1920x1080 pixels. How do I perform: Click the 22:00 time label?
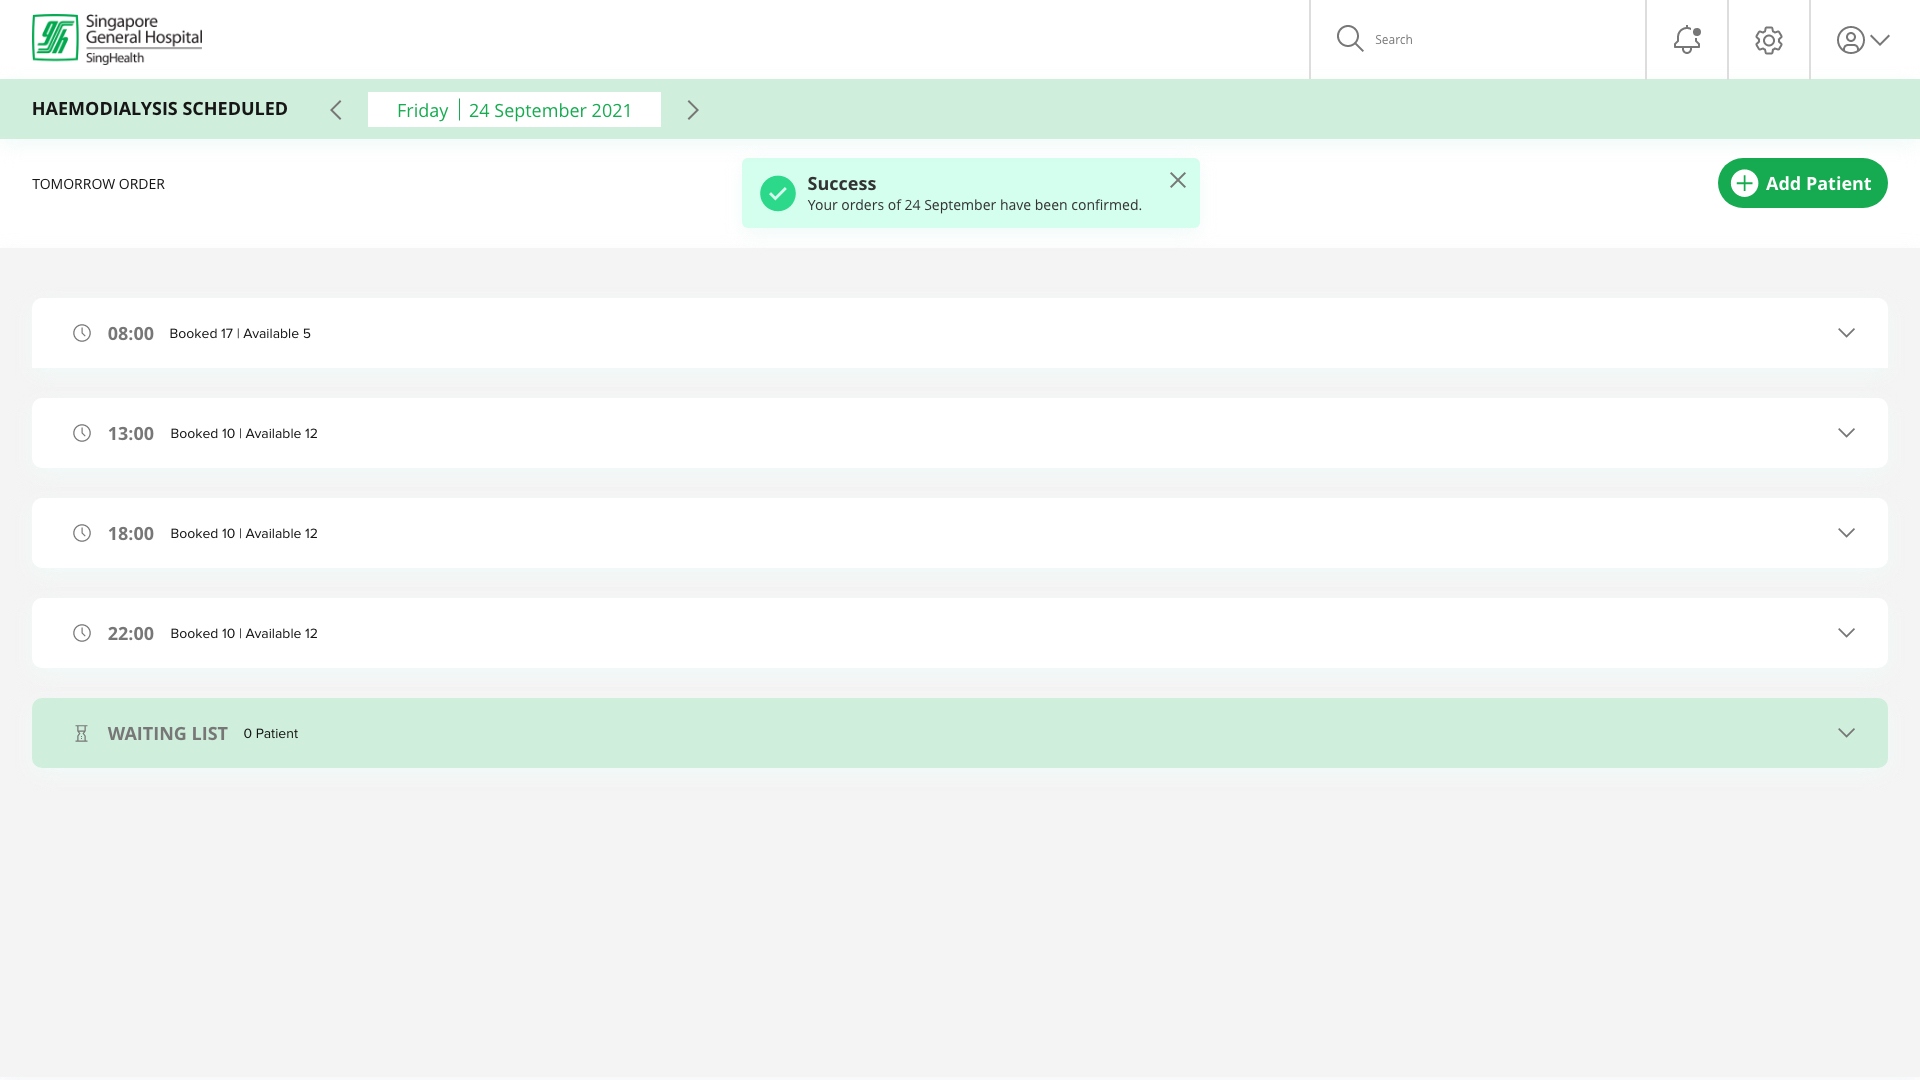(131, 634)
